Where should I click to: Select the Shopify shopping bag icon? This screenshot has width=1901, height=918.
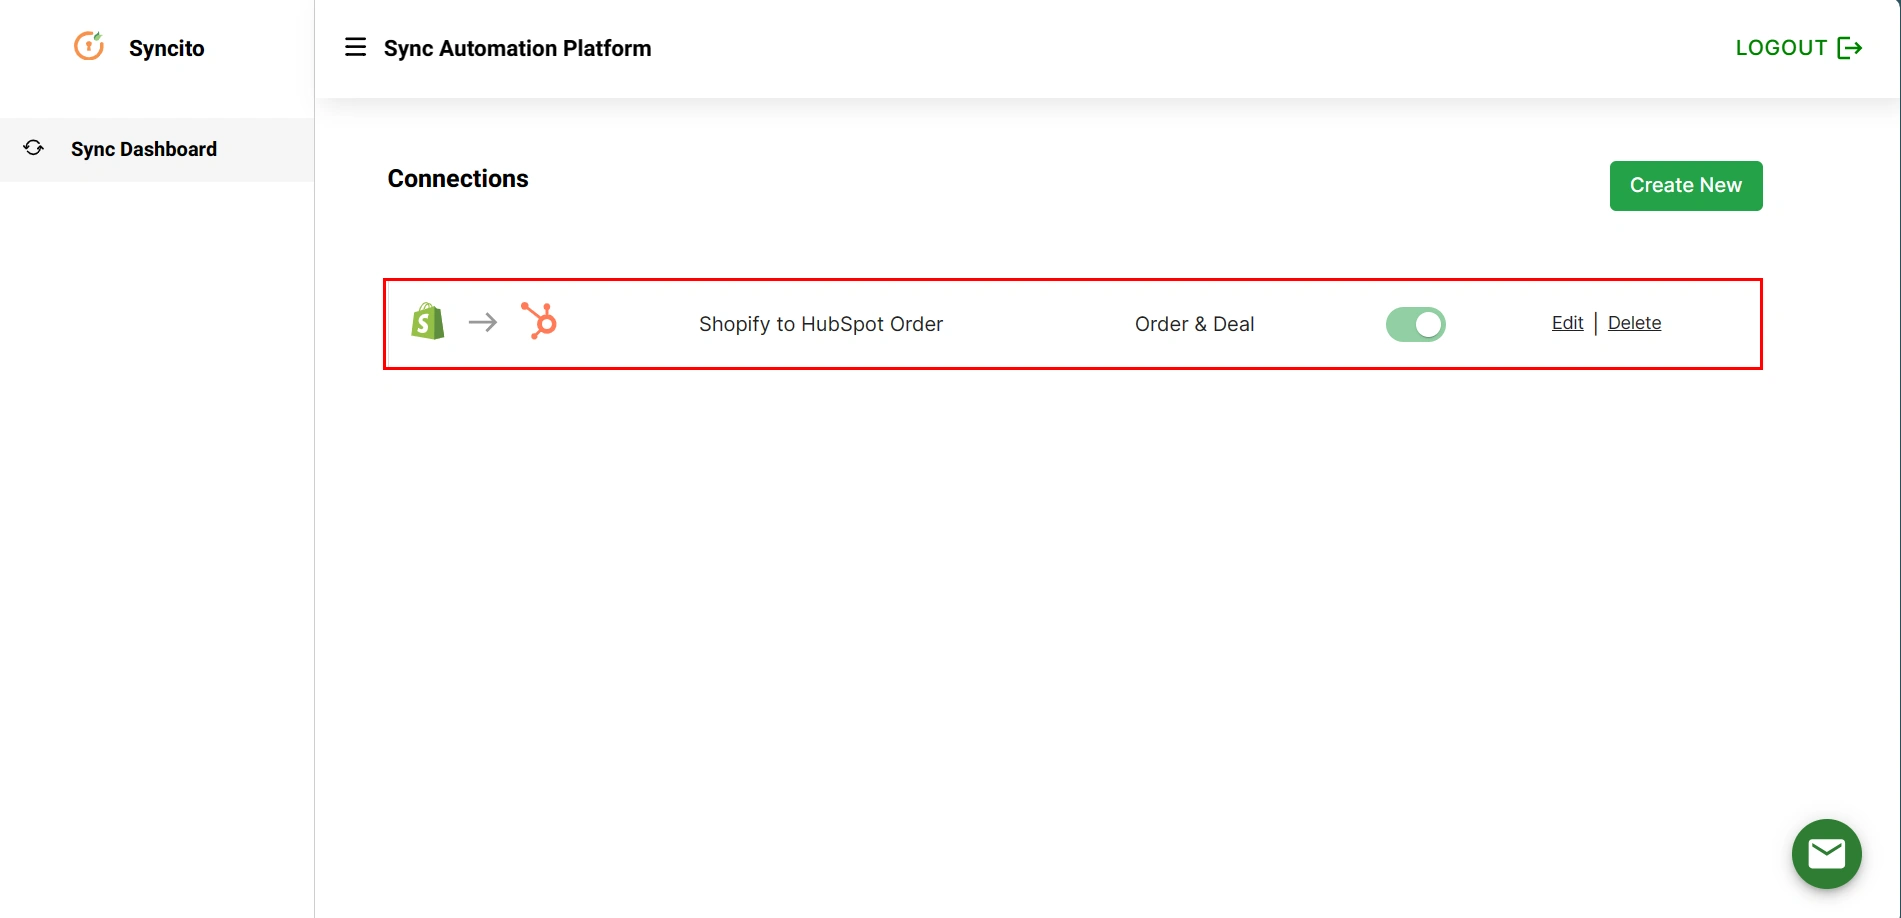pyautogui.click(x=427, y=321)
